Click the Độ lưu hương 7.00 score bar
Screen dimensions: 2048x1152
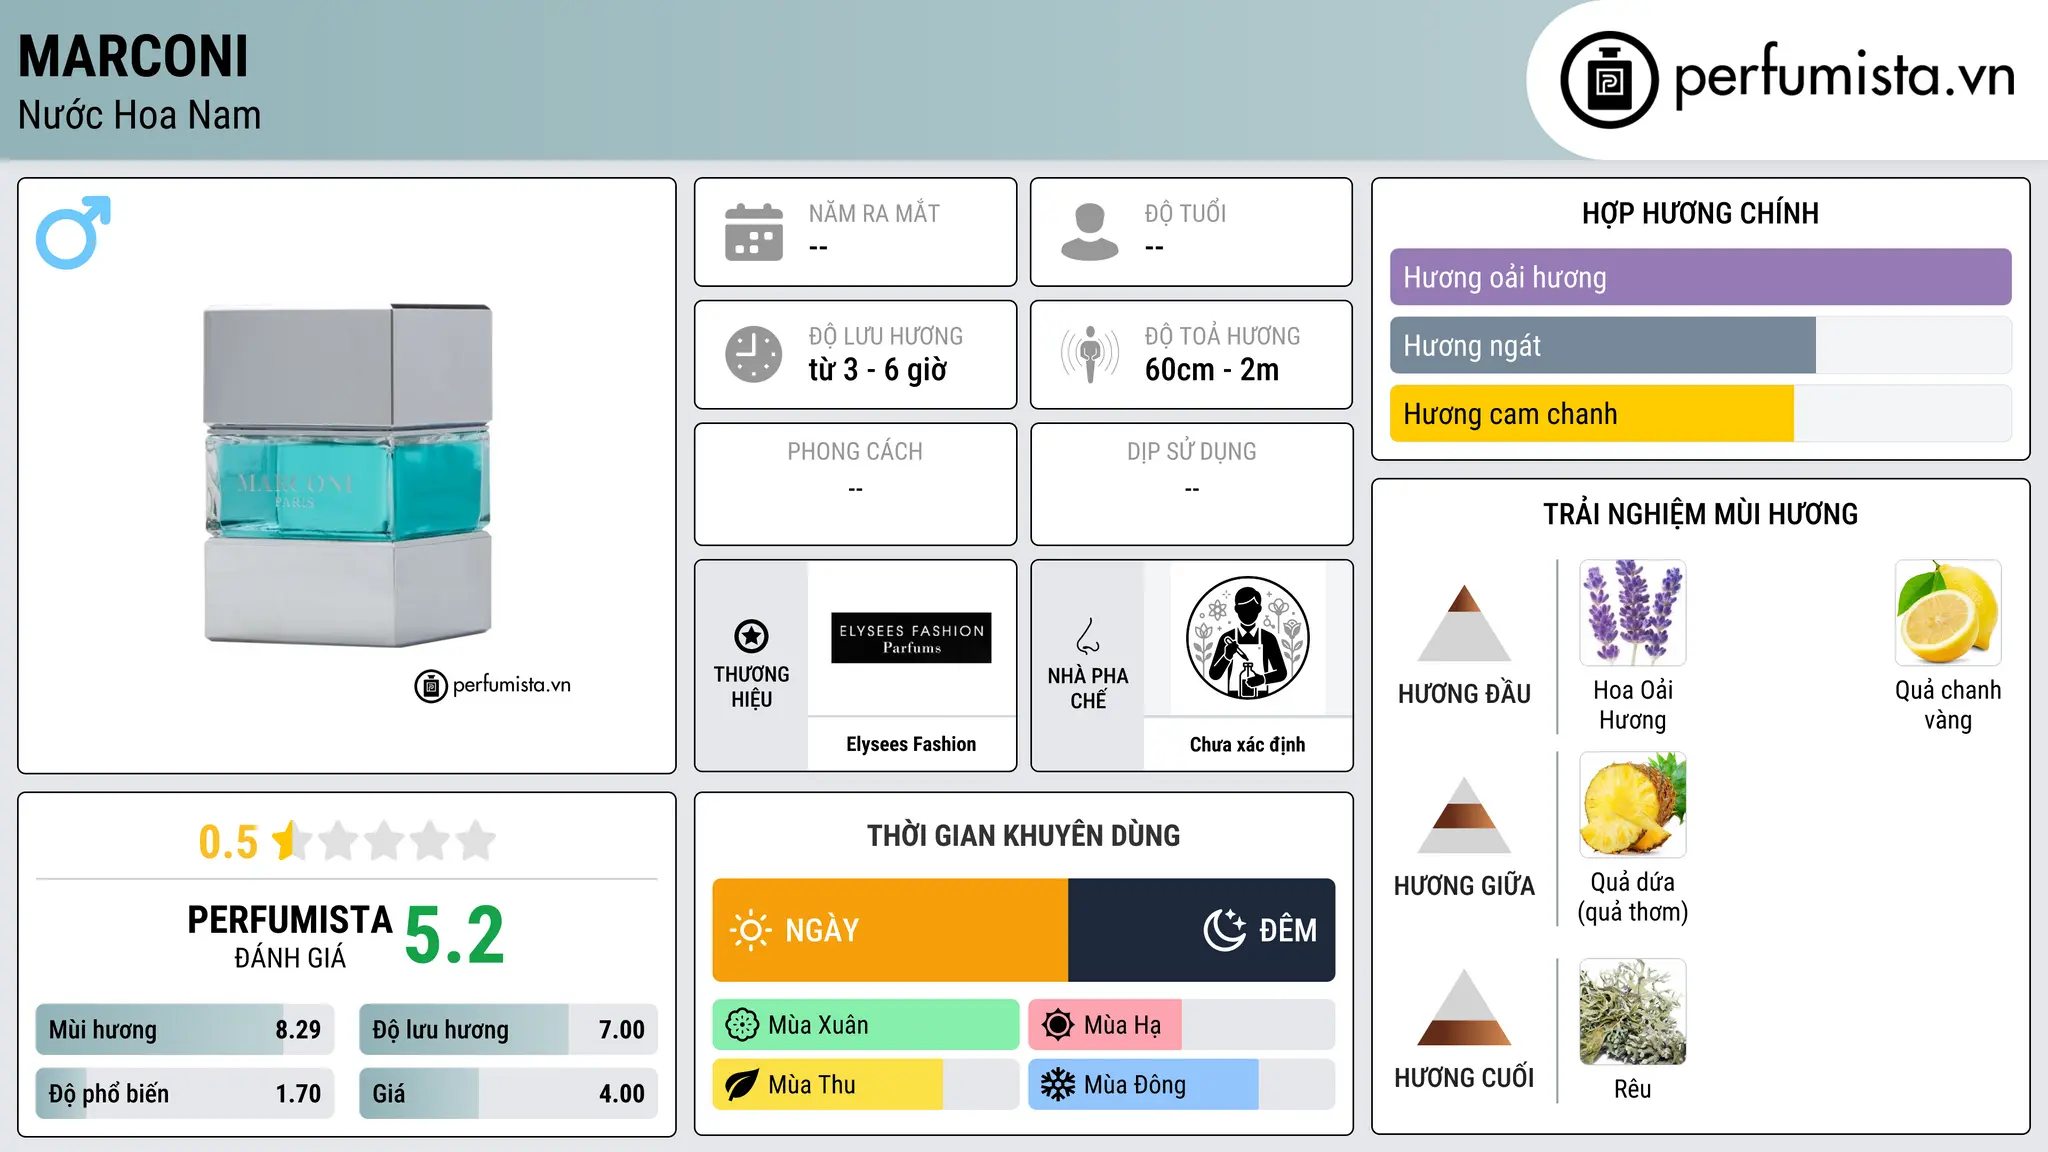point(508,1029)
